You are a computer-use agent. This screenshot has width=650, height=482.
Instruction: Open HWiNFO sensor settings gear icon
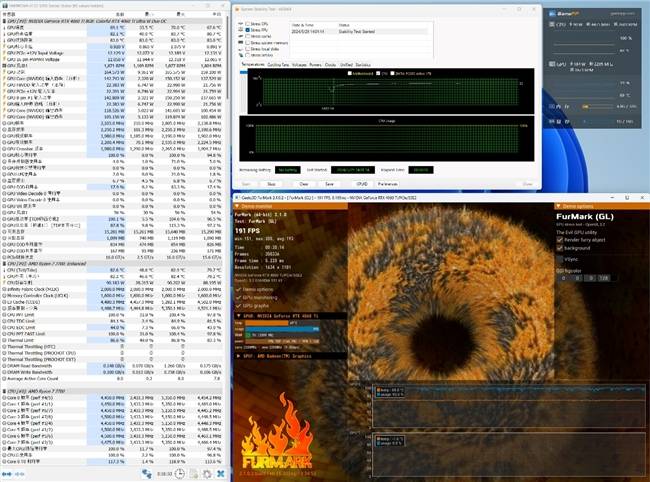[207, 473]
